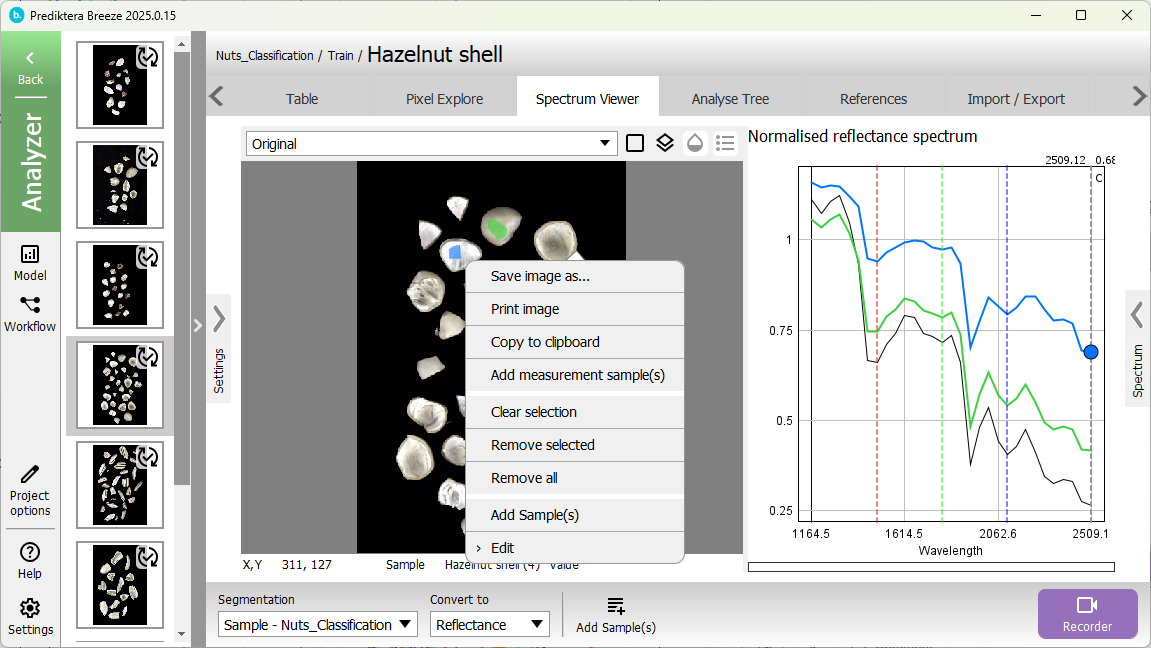Screen dimensions: 1151x648
Task: Click the Recorder button
Action: pyautogui.click(x=1087, y=613)
